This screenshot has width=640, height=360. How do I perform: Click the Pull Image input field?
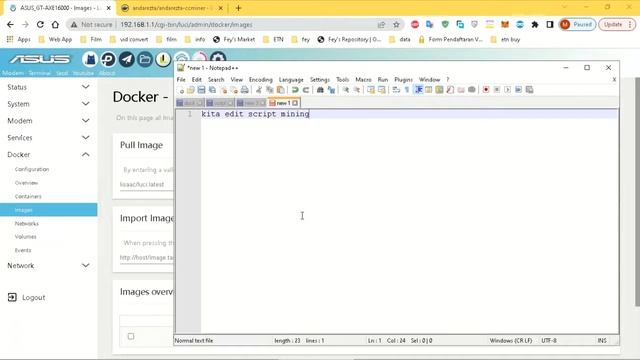(147, 184)
